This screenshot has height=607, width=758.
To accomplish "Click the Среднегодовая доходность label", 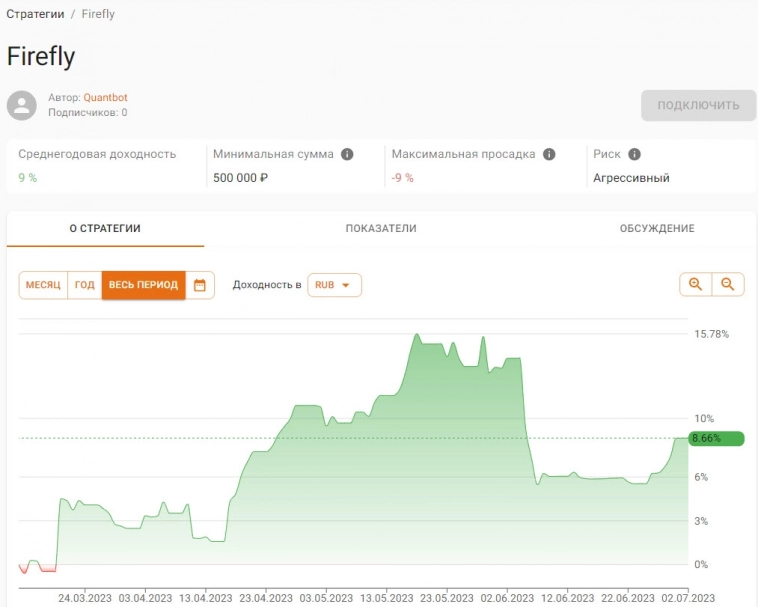I will click(97, 154).
